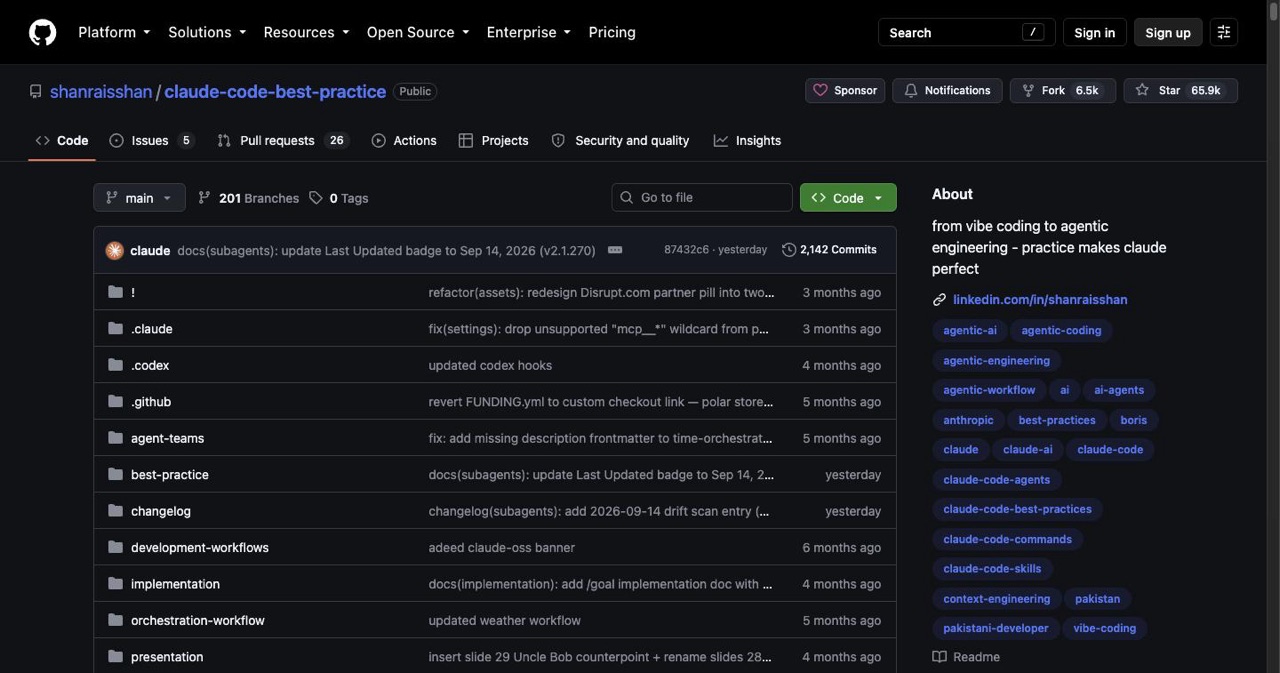Open the shanraisshan owner profile link

(x=101, y=91)
